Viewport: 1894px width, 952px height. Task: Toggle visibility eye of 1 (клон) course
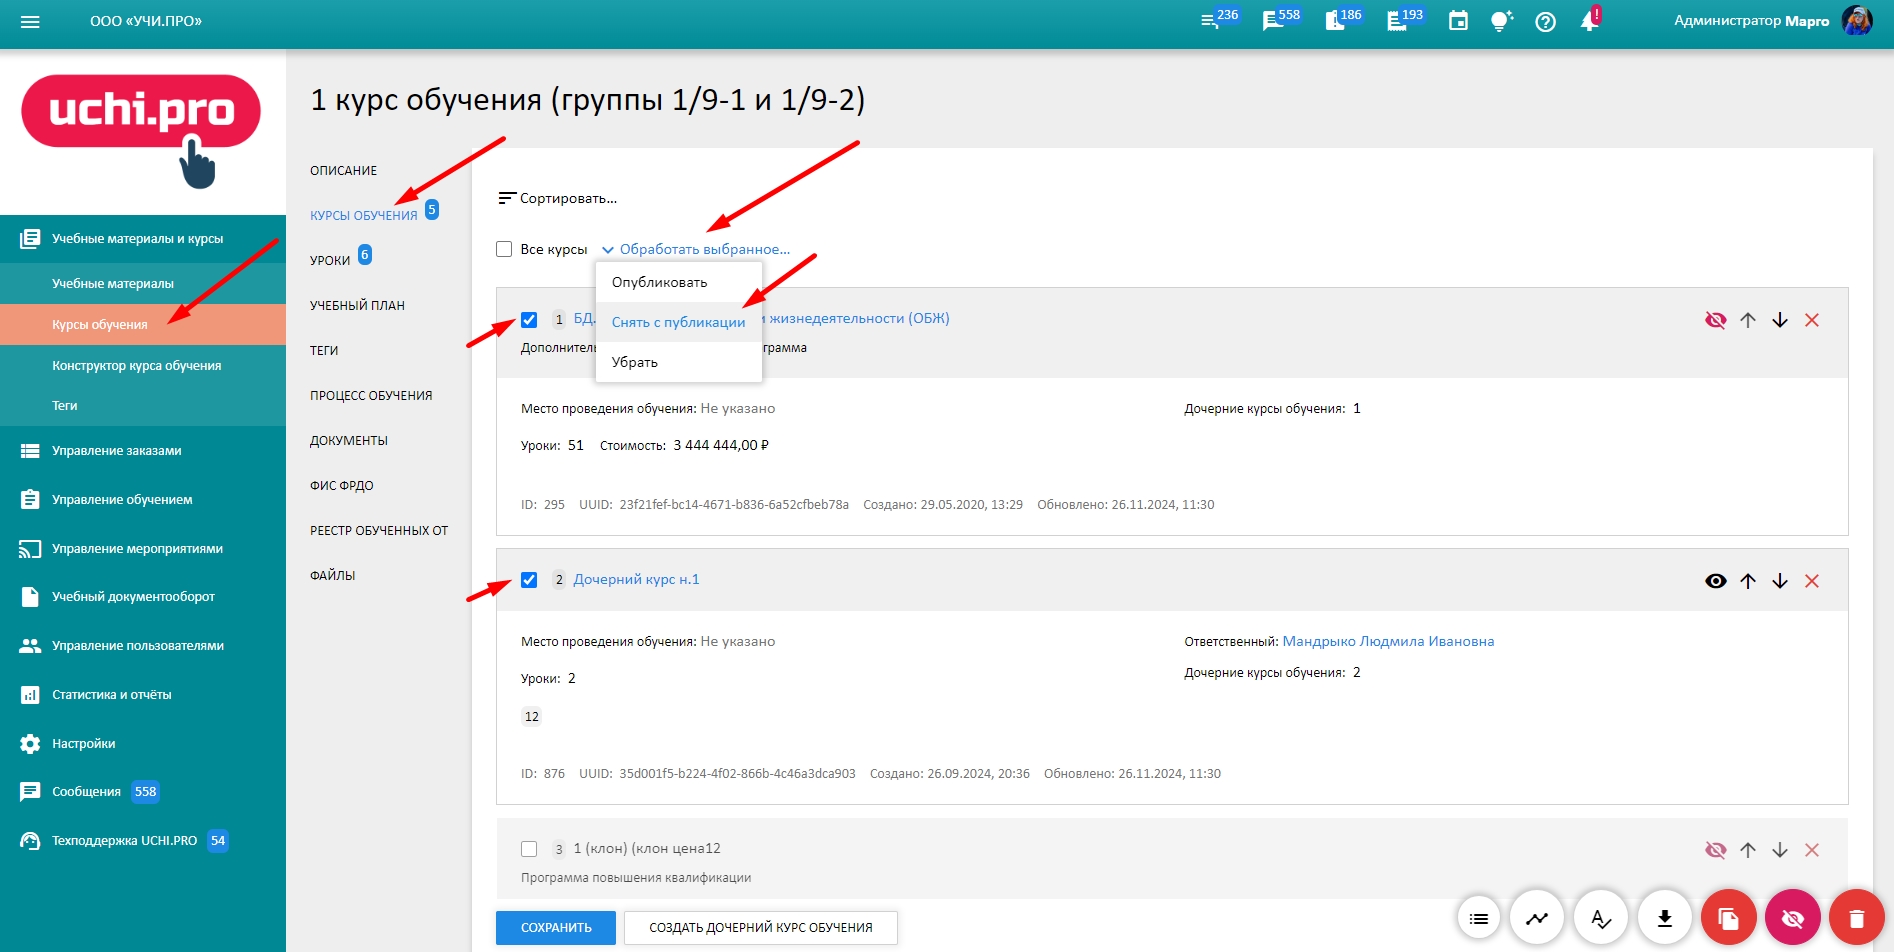coord(1716,850)
